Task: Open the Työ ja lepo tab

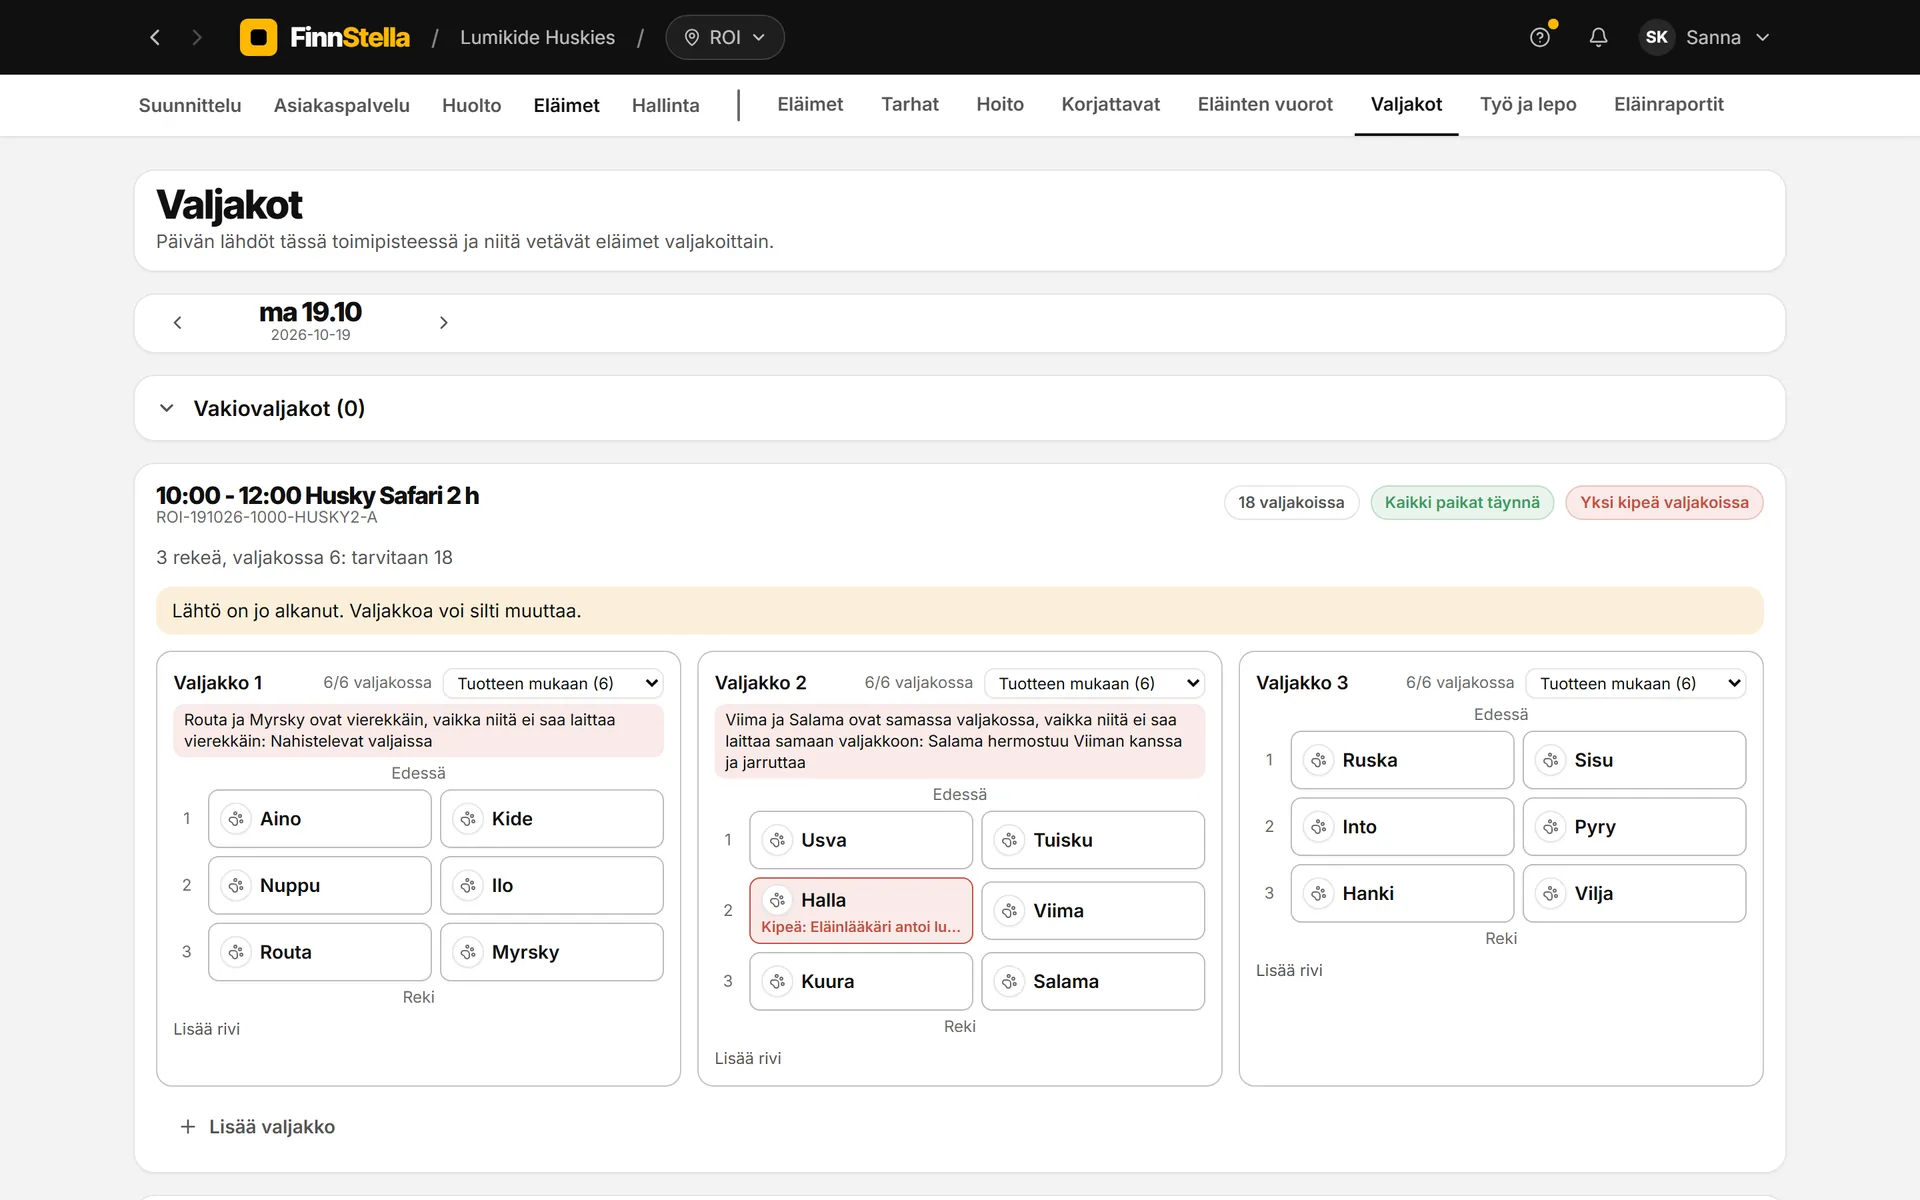Action: (x=1528, y=104)
